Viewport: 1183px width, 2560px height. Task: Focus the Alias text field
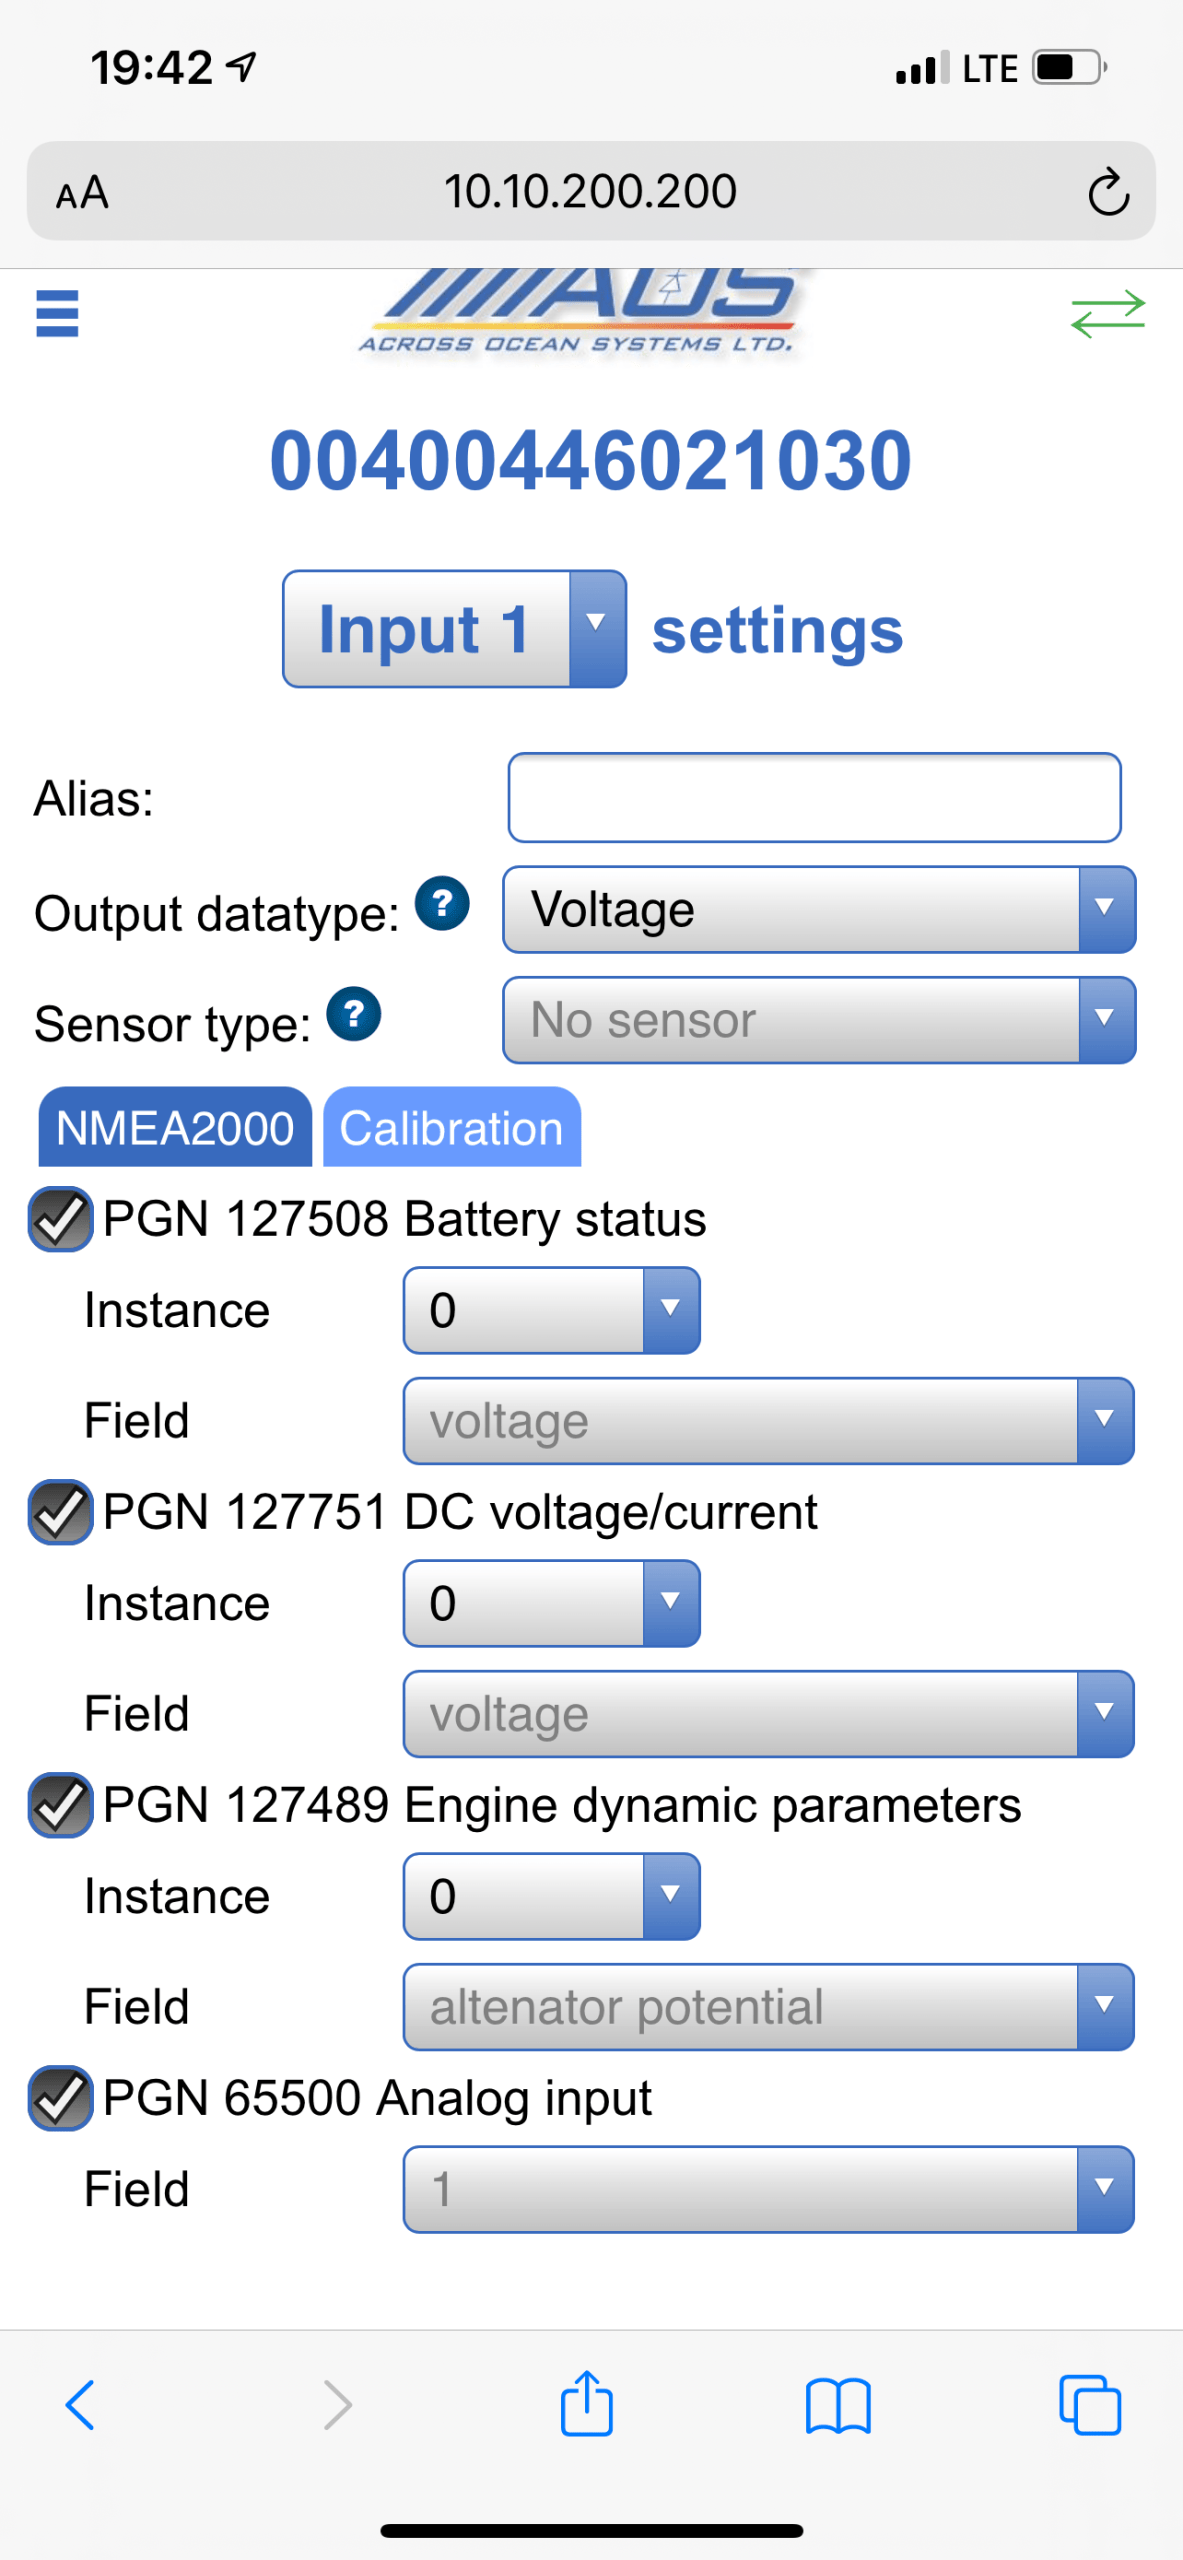coord(815,798)
